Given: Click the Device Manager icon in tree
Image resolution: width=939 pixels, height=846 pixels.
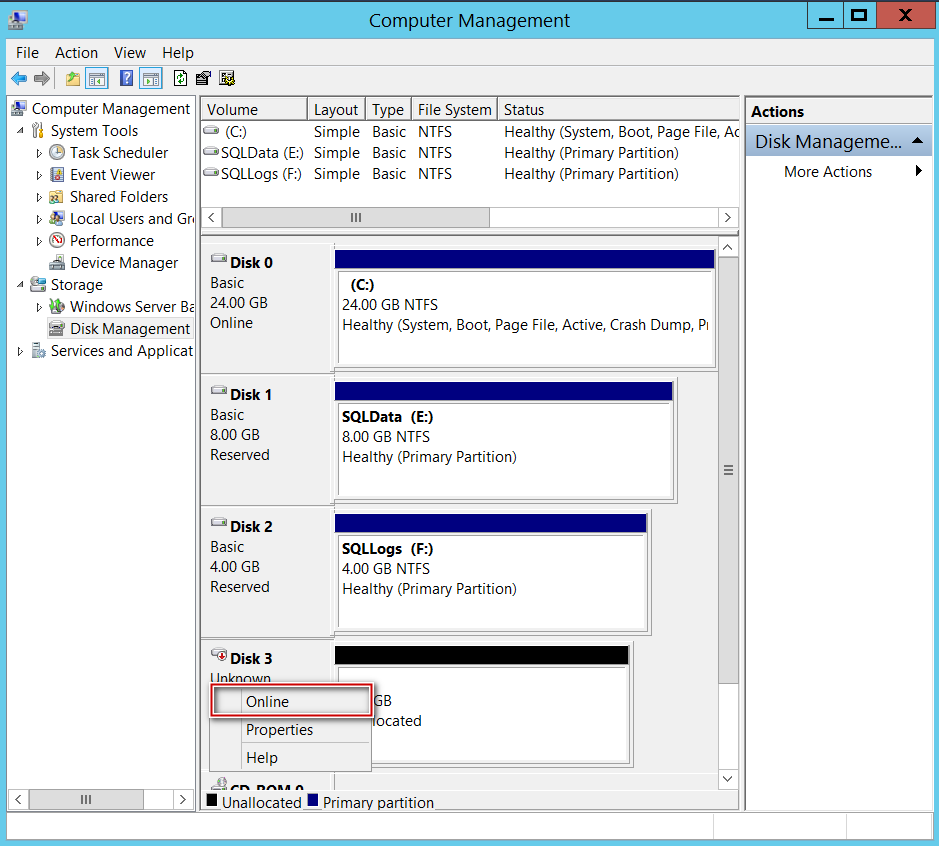Looking at the screenshot, I should click(x=57, y=263).
